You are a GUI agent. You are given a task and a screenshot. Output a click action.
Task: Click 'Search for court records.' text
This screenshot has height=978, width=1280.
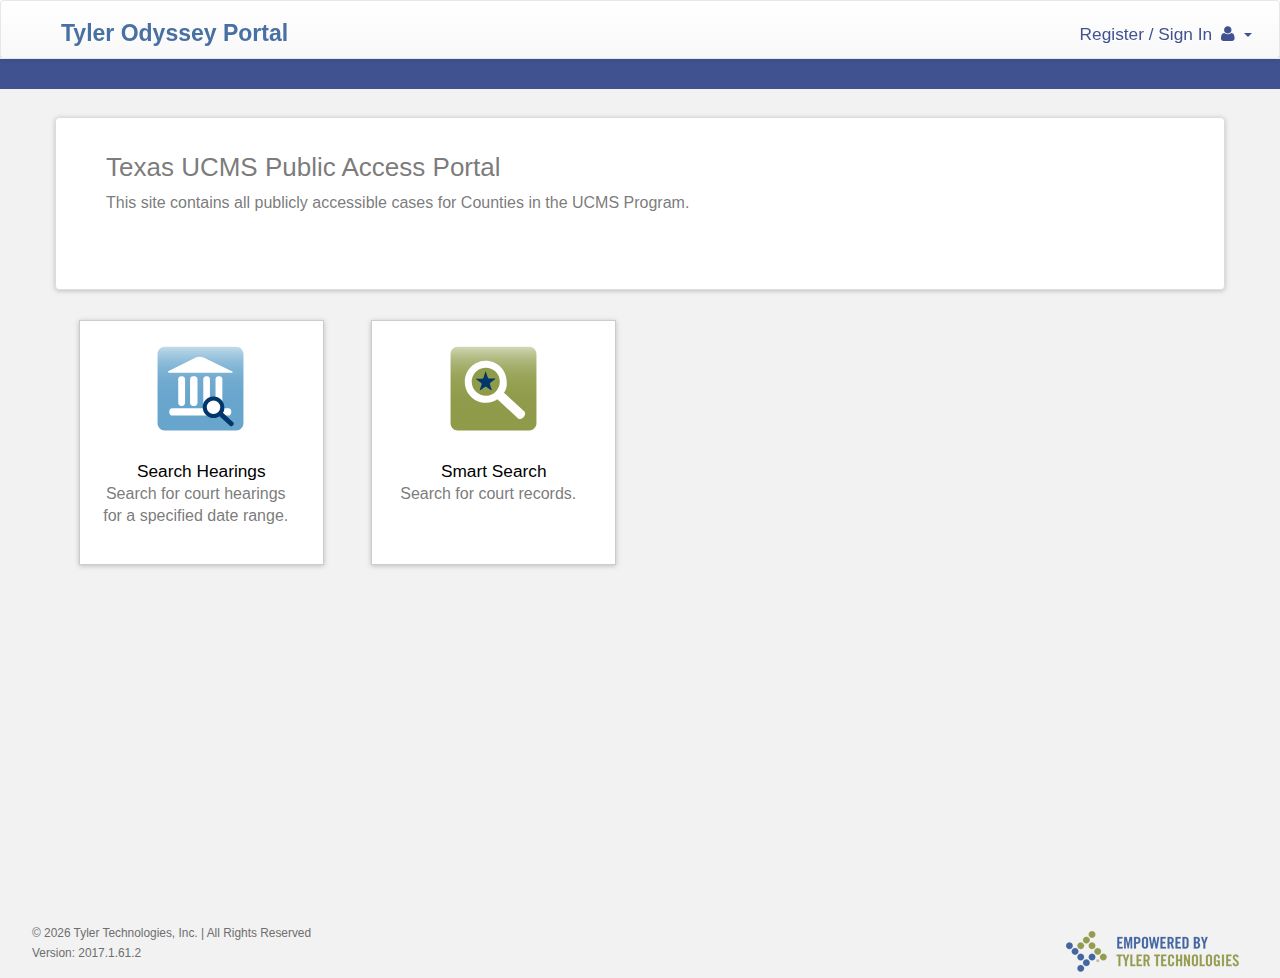coord(488,493)
